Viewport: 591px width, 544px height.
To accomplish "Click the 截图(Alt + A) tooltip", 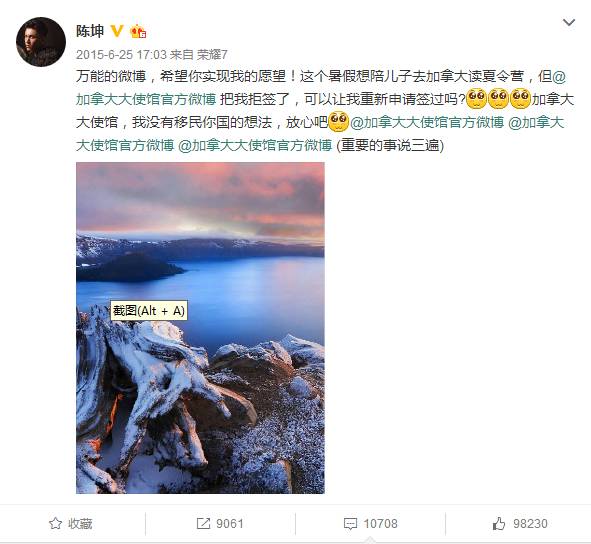I will 149,311.
